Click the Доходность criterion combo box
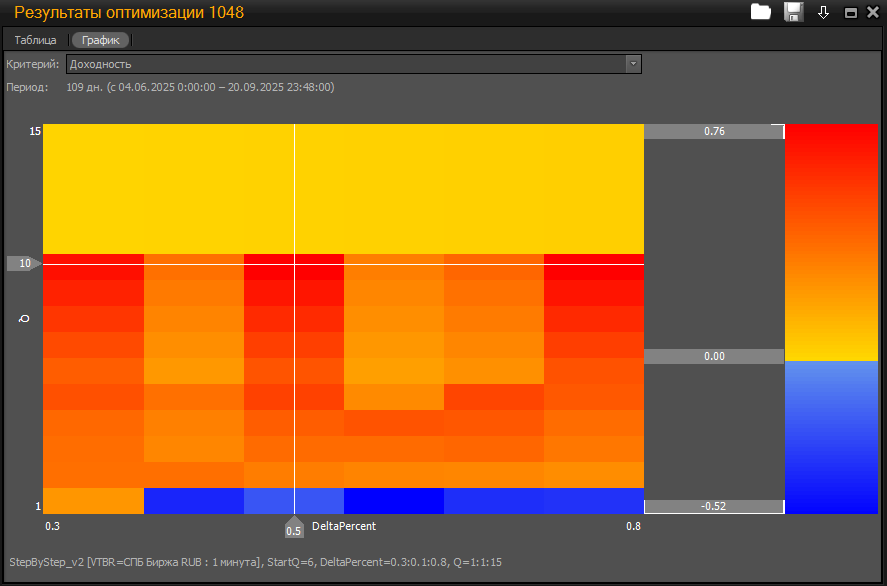The width and height of the screenshot is (887, 586). 354,64
